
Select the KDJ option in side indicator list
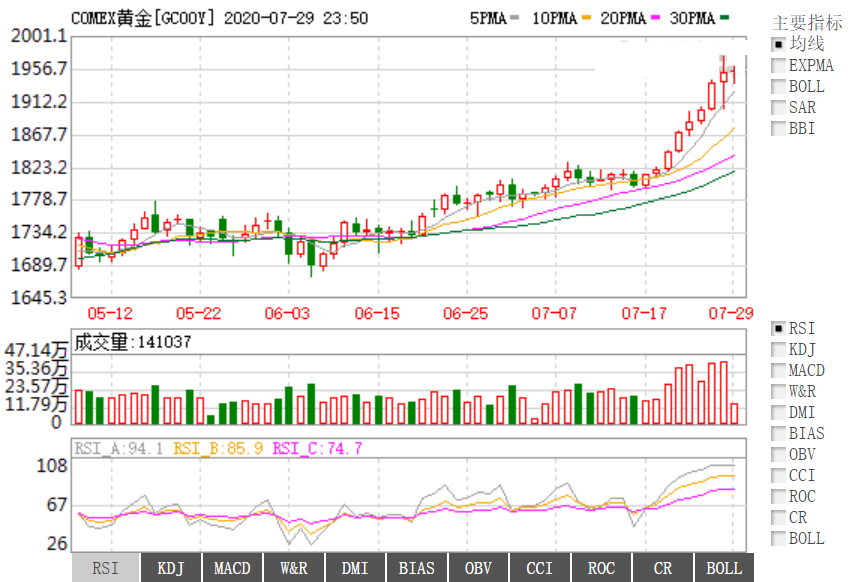(x=778, y=349)
